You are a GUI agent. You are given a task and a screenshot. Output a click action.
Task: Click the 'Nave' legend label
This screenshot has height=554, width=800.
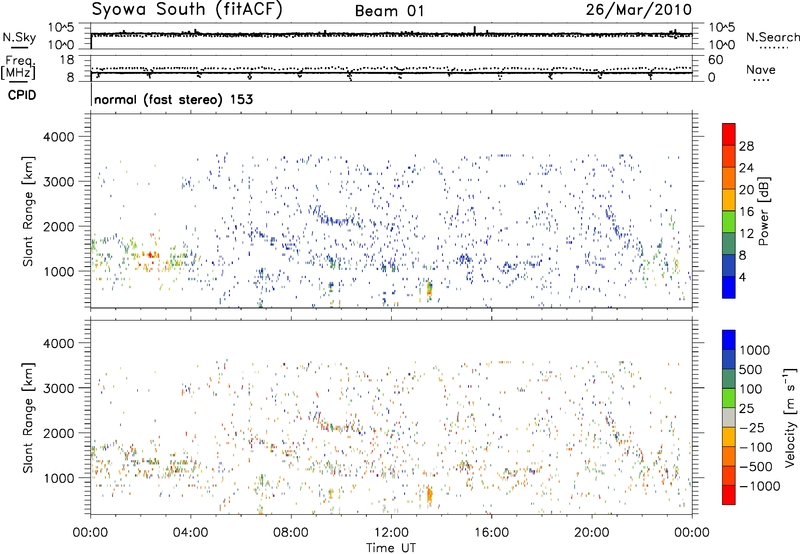(761, 70)
